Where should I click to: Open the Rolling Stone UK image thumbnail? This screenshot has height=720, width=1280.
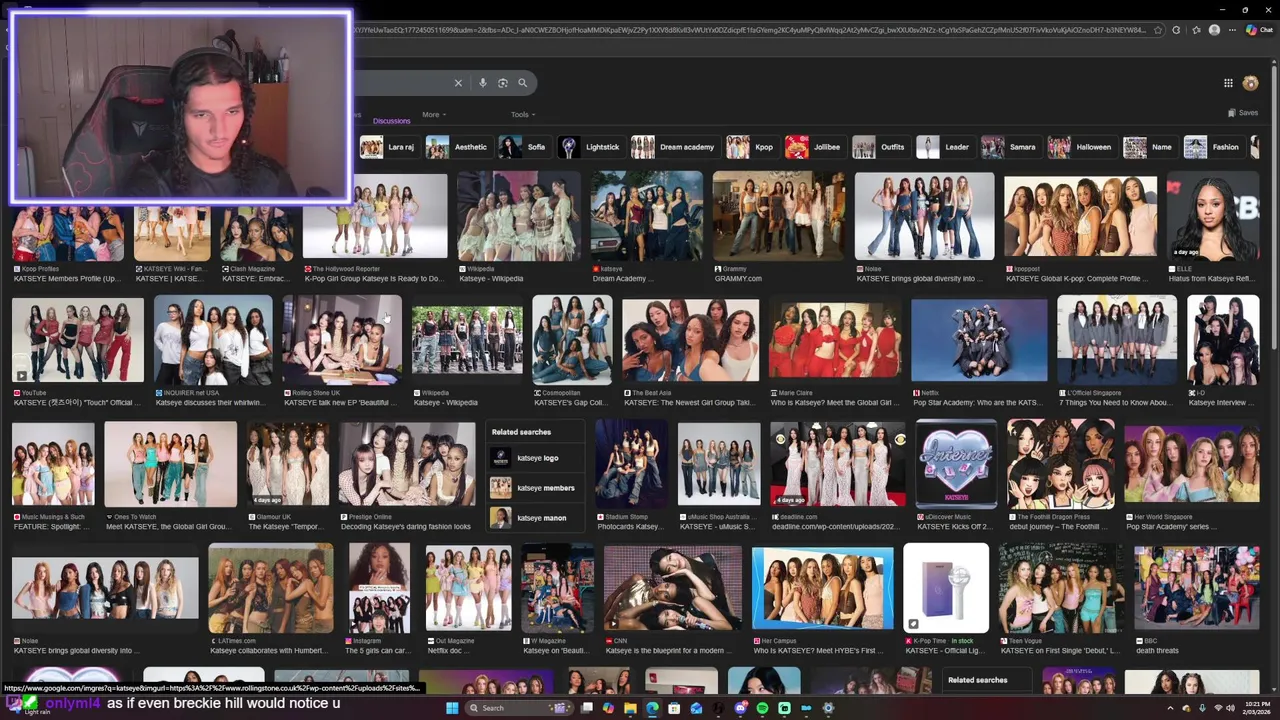[342, 340]
